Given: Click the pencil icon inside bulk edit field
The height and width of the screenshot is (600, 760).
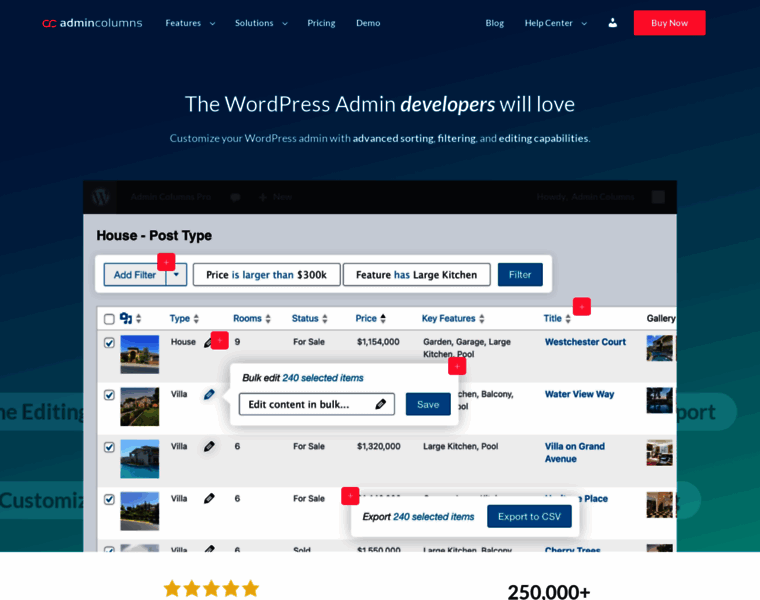Looking at the screenshot, I should point(380,404).
